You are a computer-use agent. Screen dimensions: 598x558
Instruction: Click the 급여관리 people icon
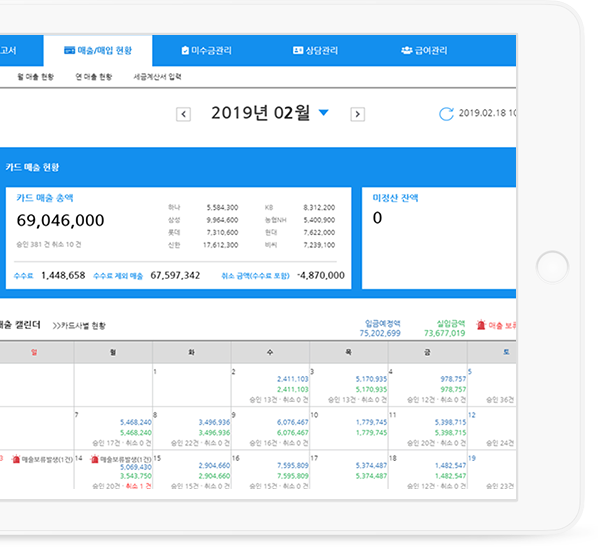(x=407, y=50)
